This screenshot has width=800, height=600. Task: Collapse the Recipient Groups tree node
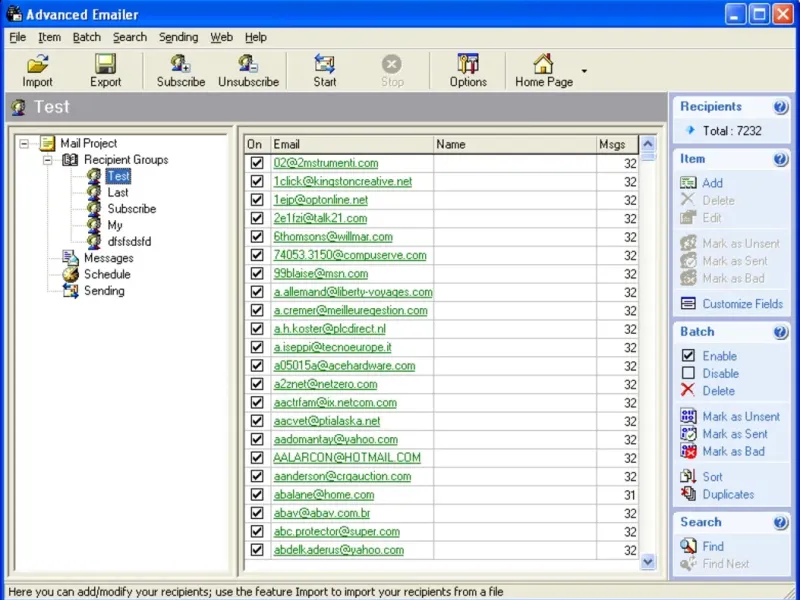pyautogui.click(x=47, y=160)
